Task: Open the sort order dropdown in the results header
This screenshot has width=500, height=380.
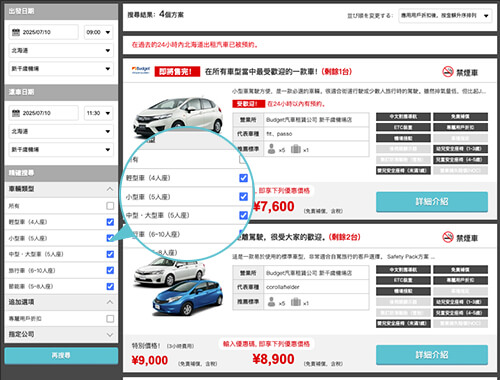Action: pyautogui.click(x=445, y=16)
